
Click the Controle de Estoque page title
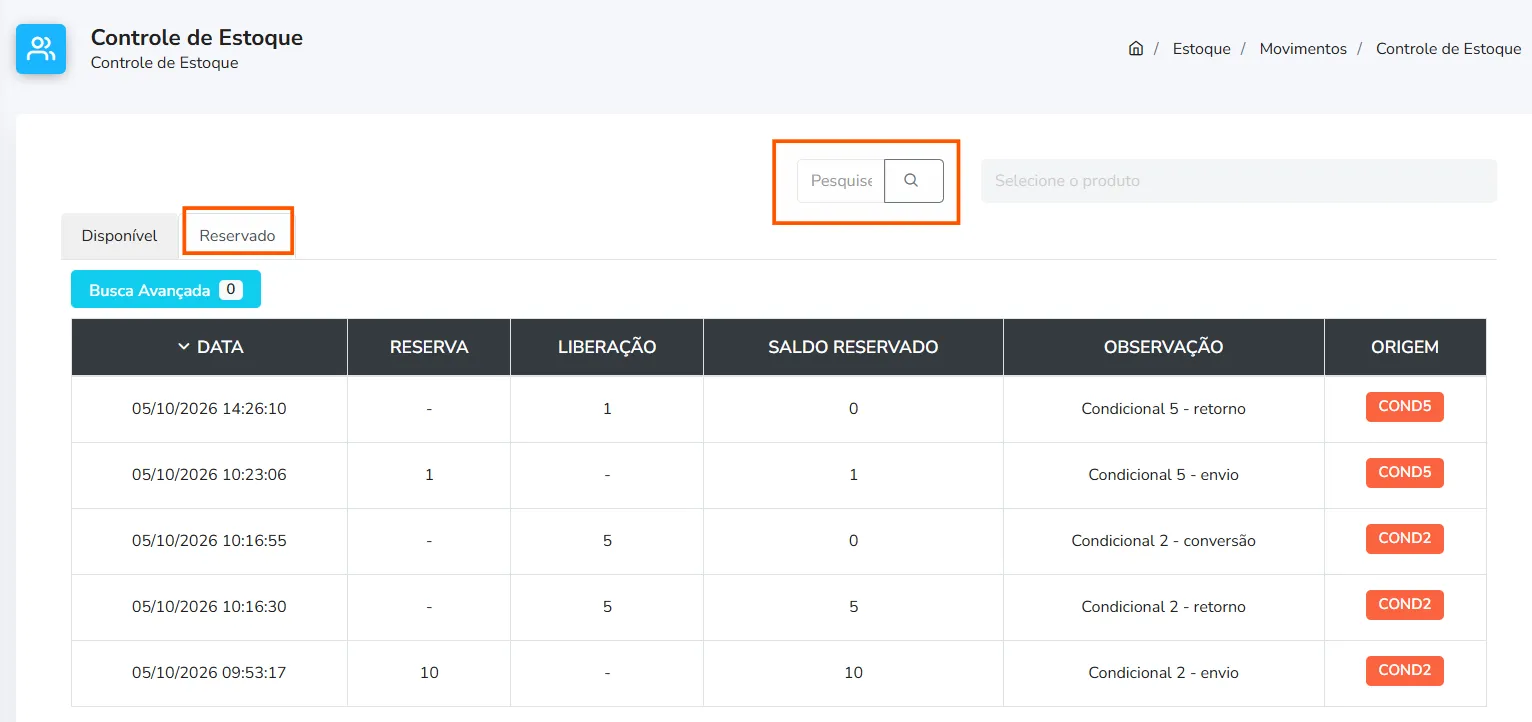(x=197, y=37)
